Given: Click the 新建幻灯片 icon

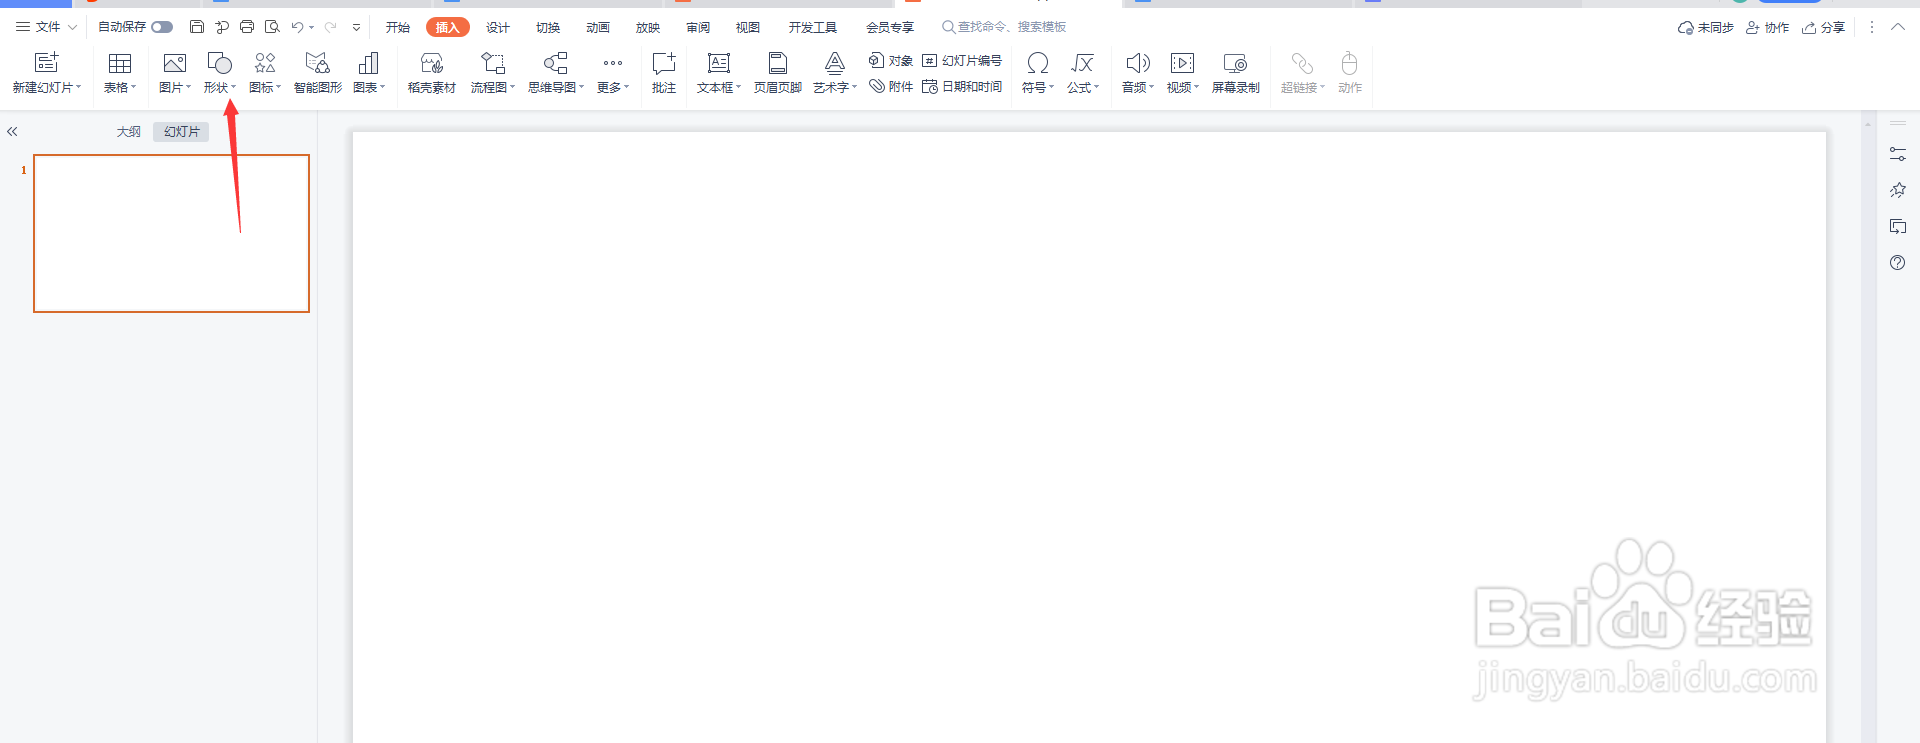Looking at the screenshot, I should tap(46, 63).
